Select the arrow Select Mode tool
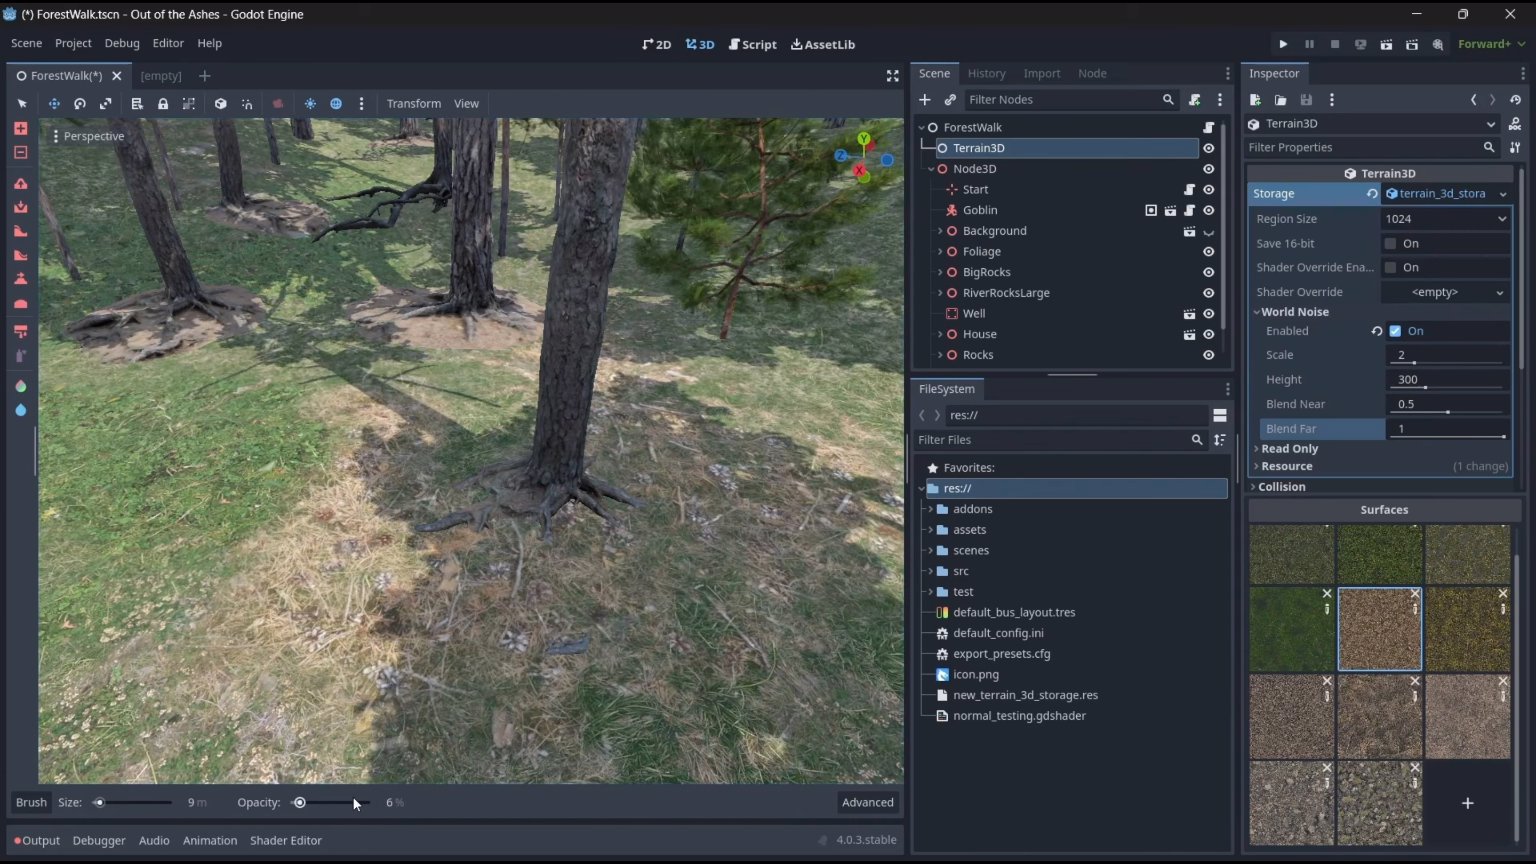 22,104
